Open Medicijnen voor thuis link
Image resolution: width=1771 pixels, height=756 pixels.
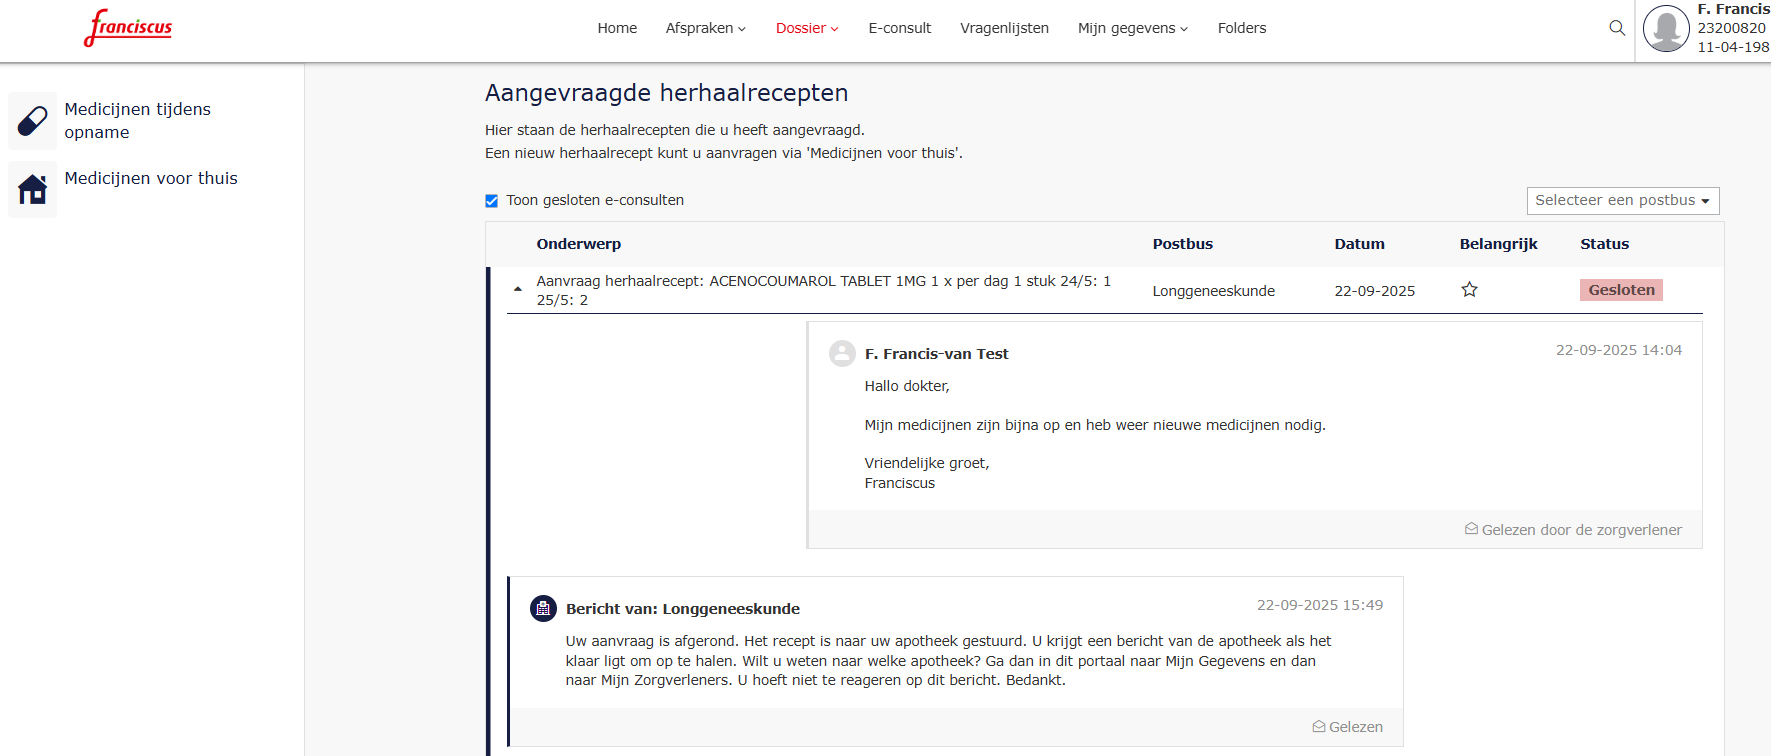151,178
